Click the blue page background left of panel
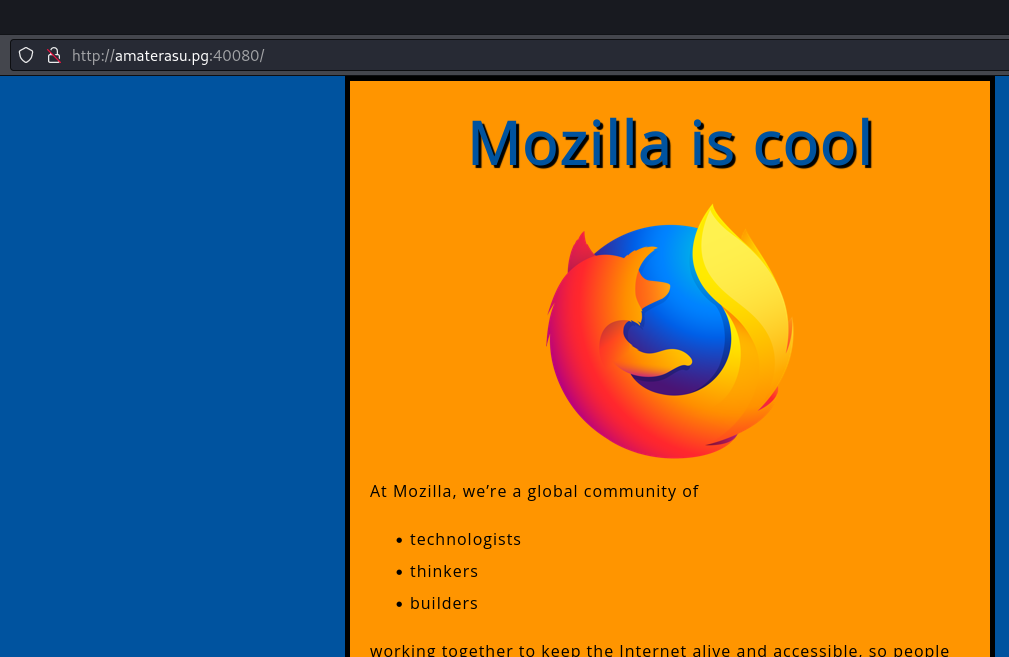The image size is (1009, 657). (x=170, y=360)
